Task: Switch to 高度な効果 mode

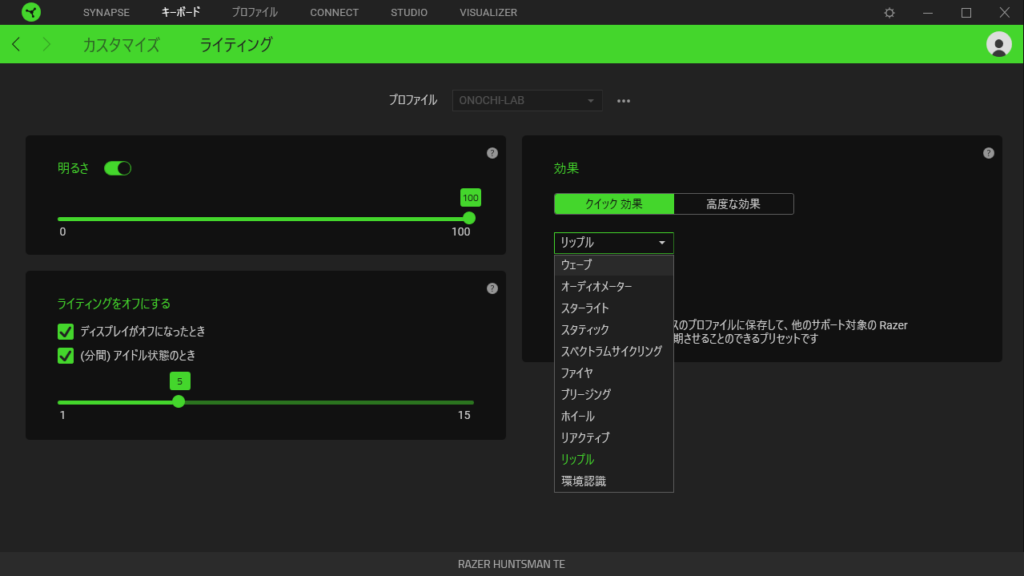Action: click(x=733, y=204)
